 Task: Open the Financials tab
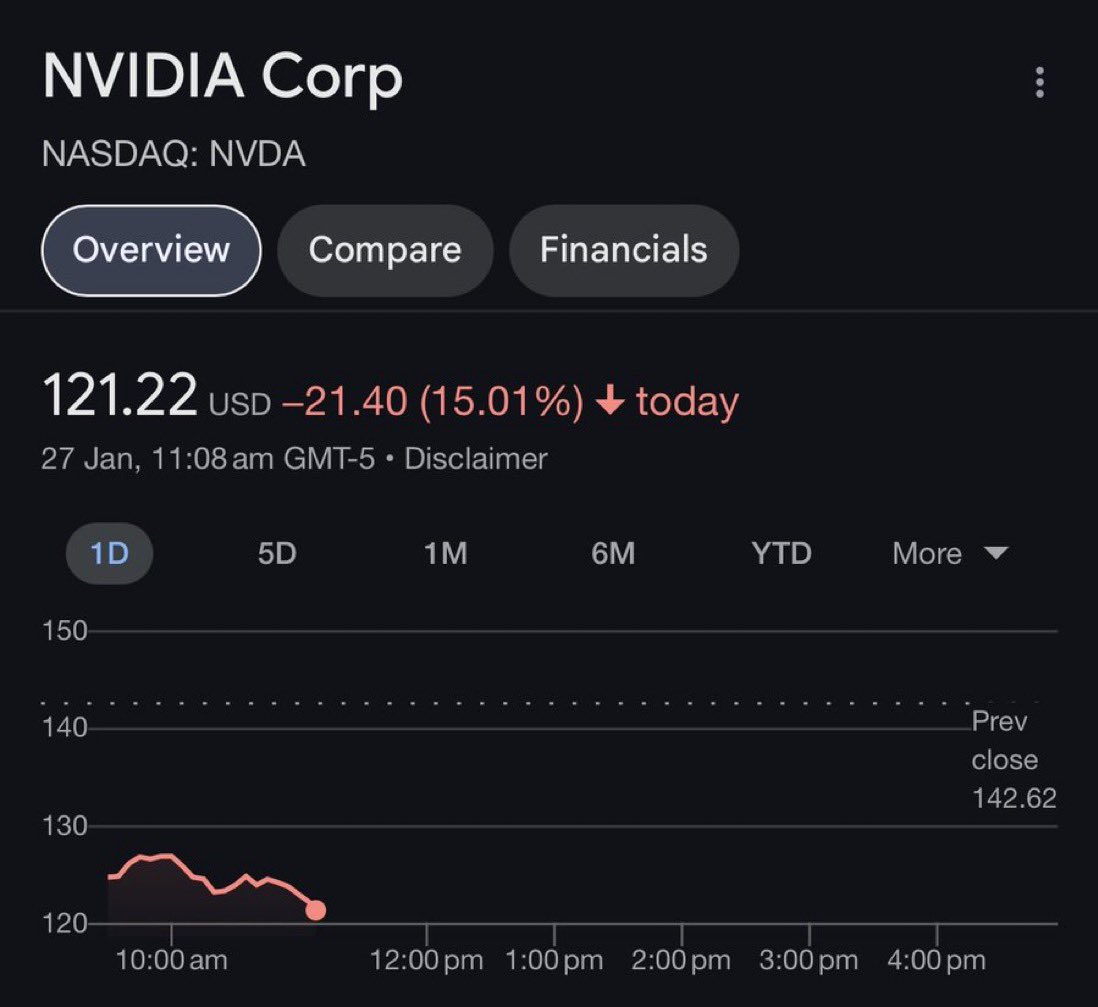(623, 250)
